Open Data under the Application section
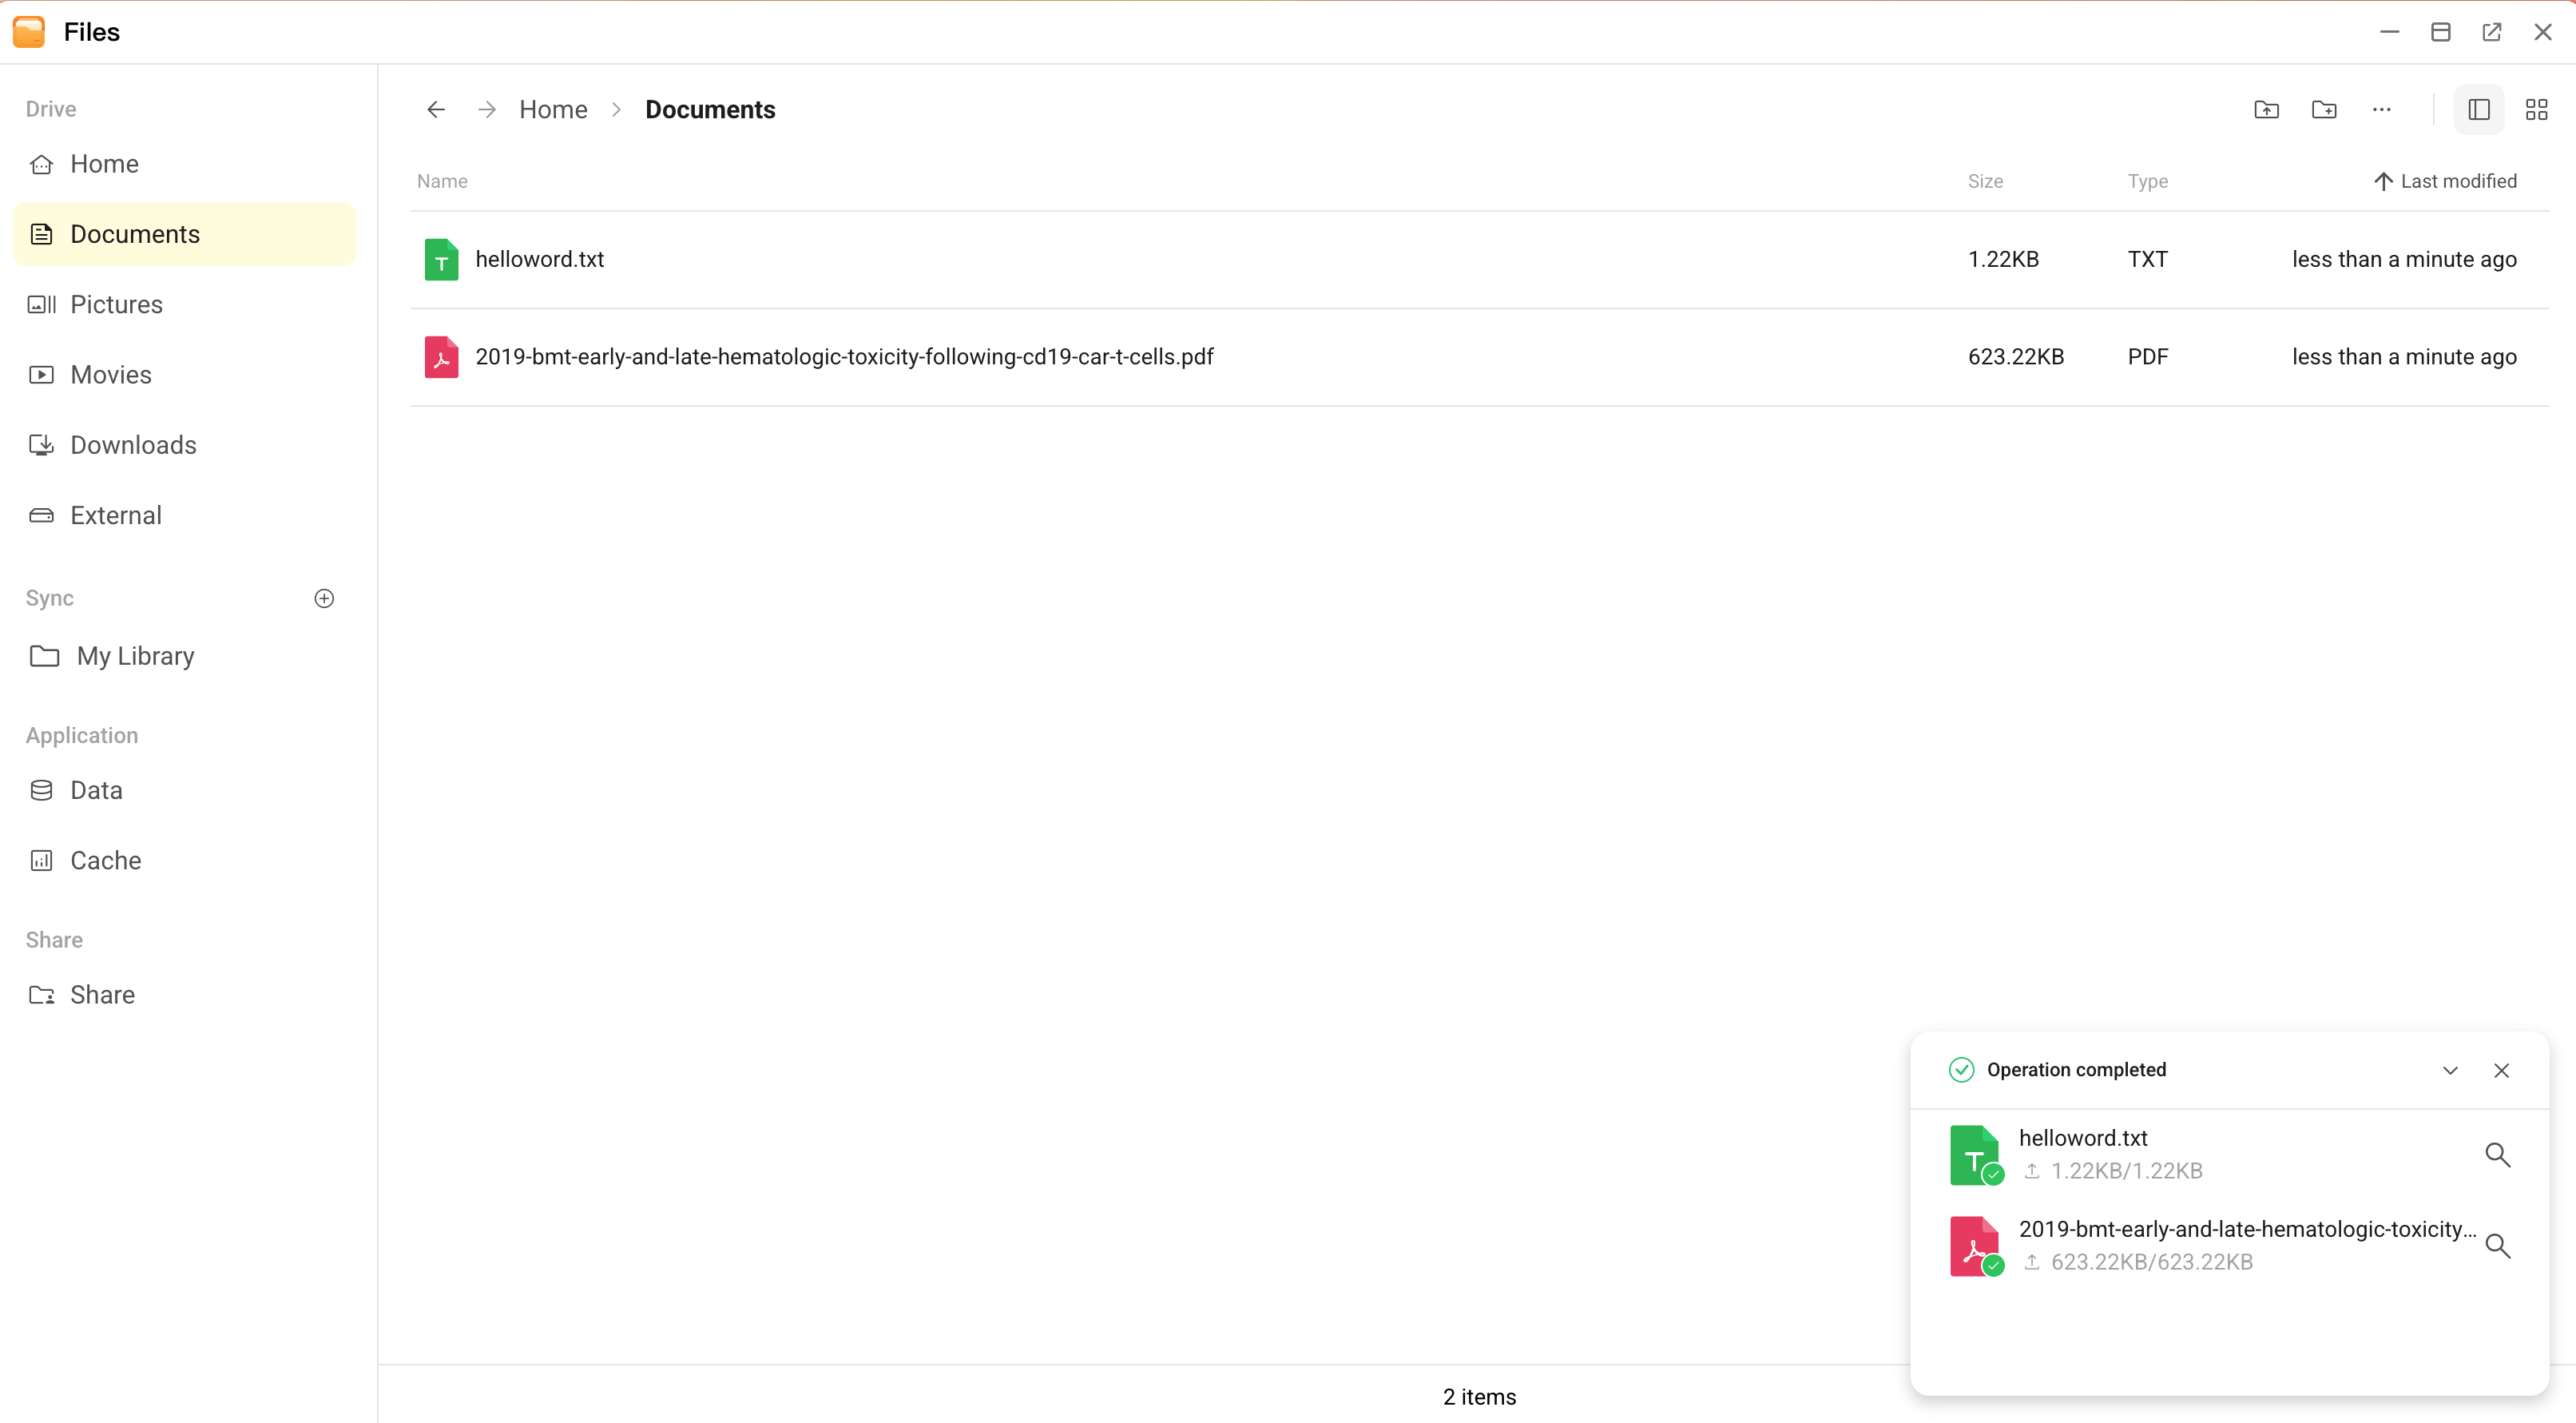Screen dimensions: 2576x1423 coord(96,790)
